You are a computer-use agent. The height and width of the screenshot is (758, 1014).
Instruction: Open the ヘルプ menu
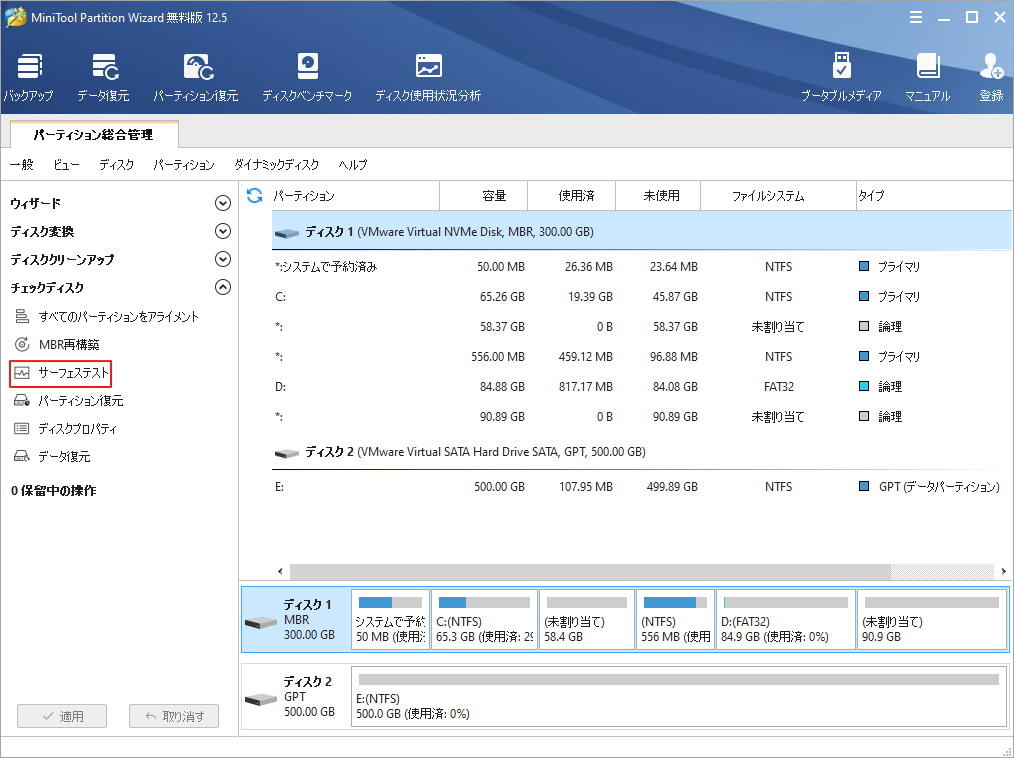click(352, 164)
